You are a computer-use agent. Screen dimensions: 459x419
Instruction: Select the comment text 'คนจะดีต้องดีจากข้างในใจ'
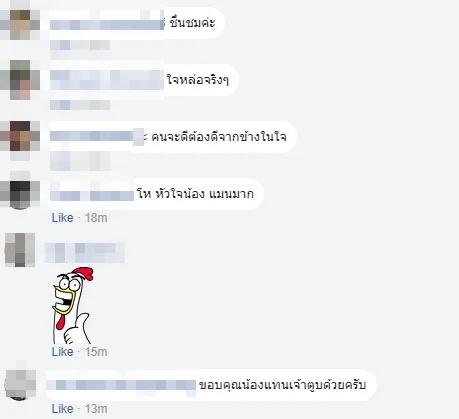point(219,137)
